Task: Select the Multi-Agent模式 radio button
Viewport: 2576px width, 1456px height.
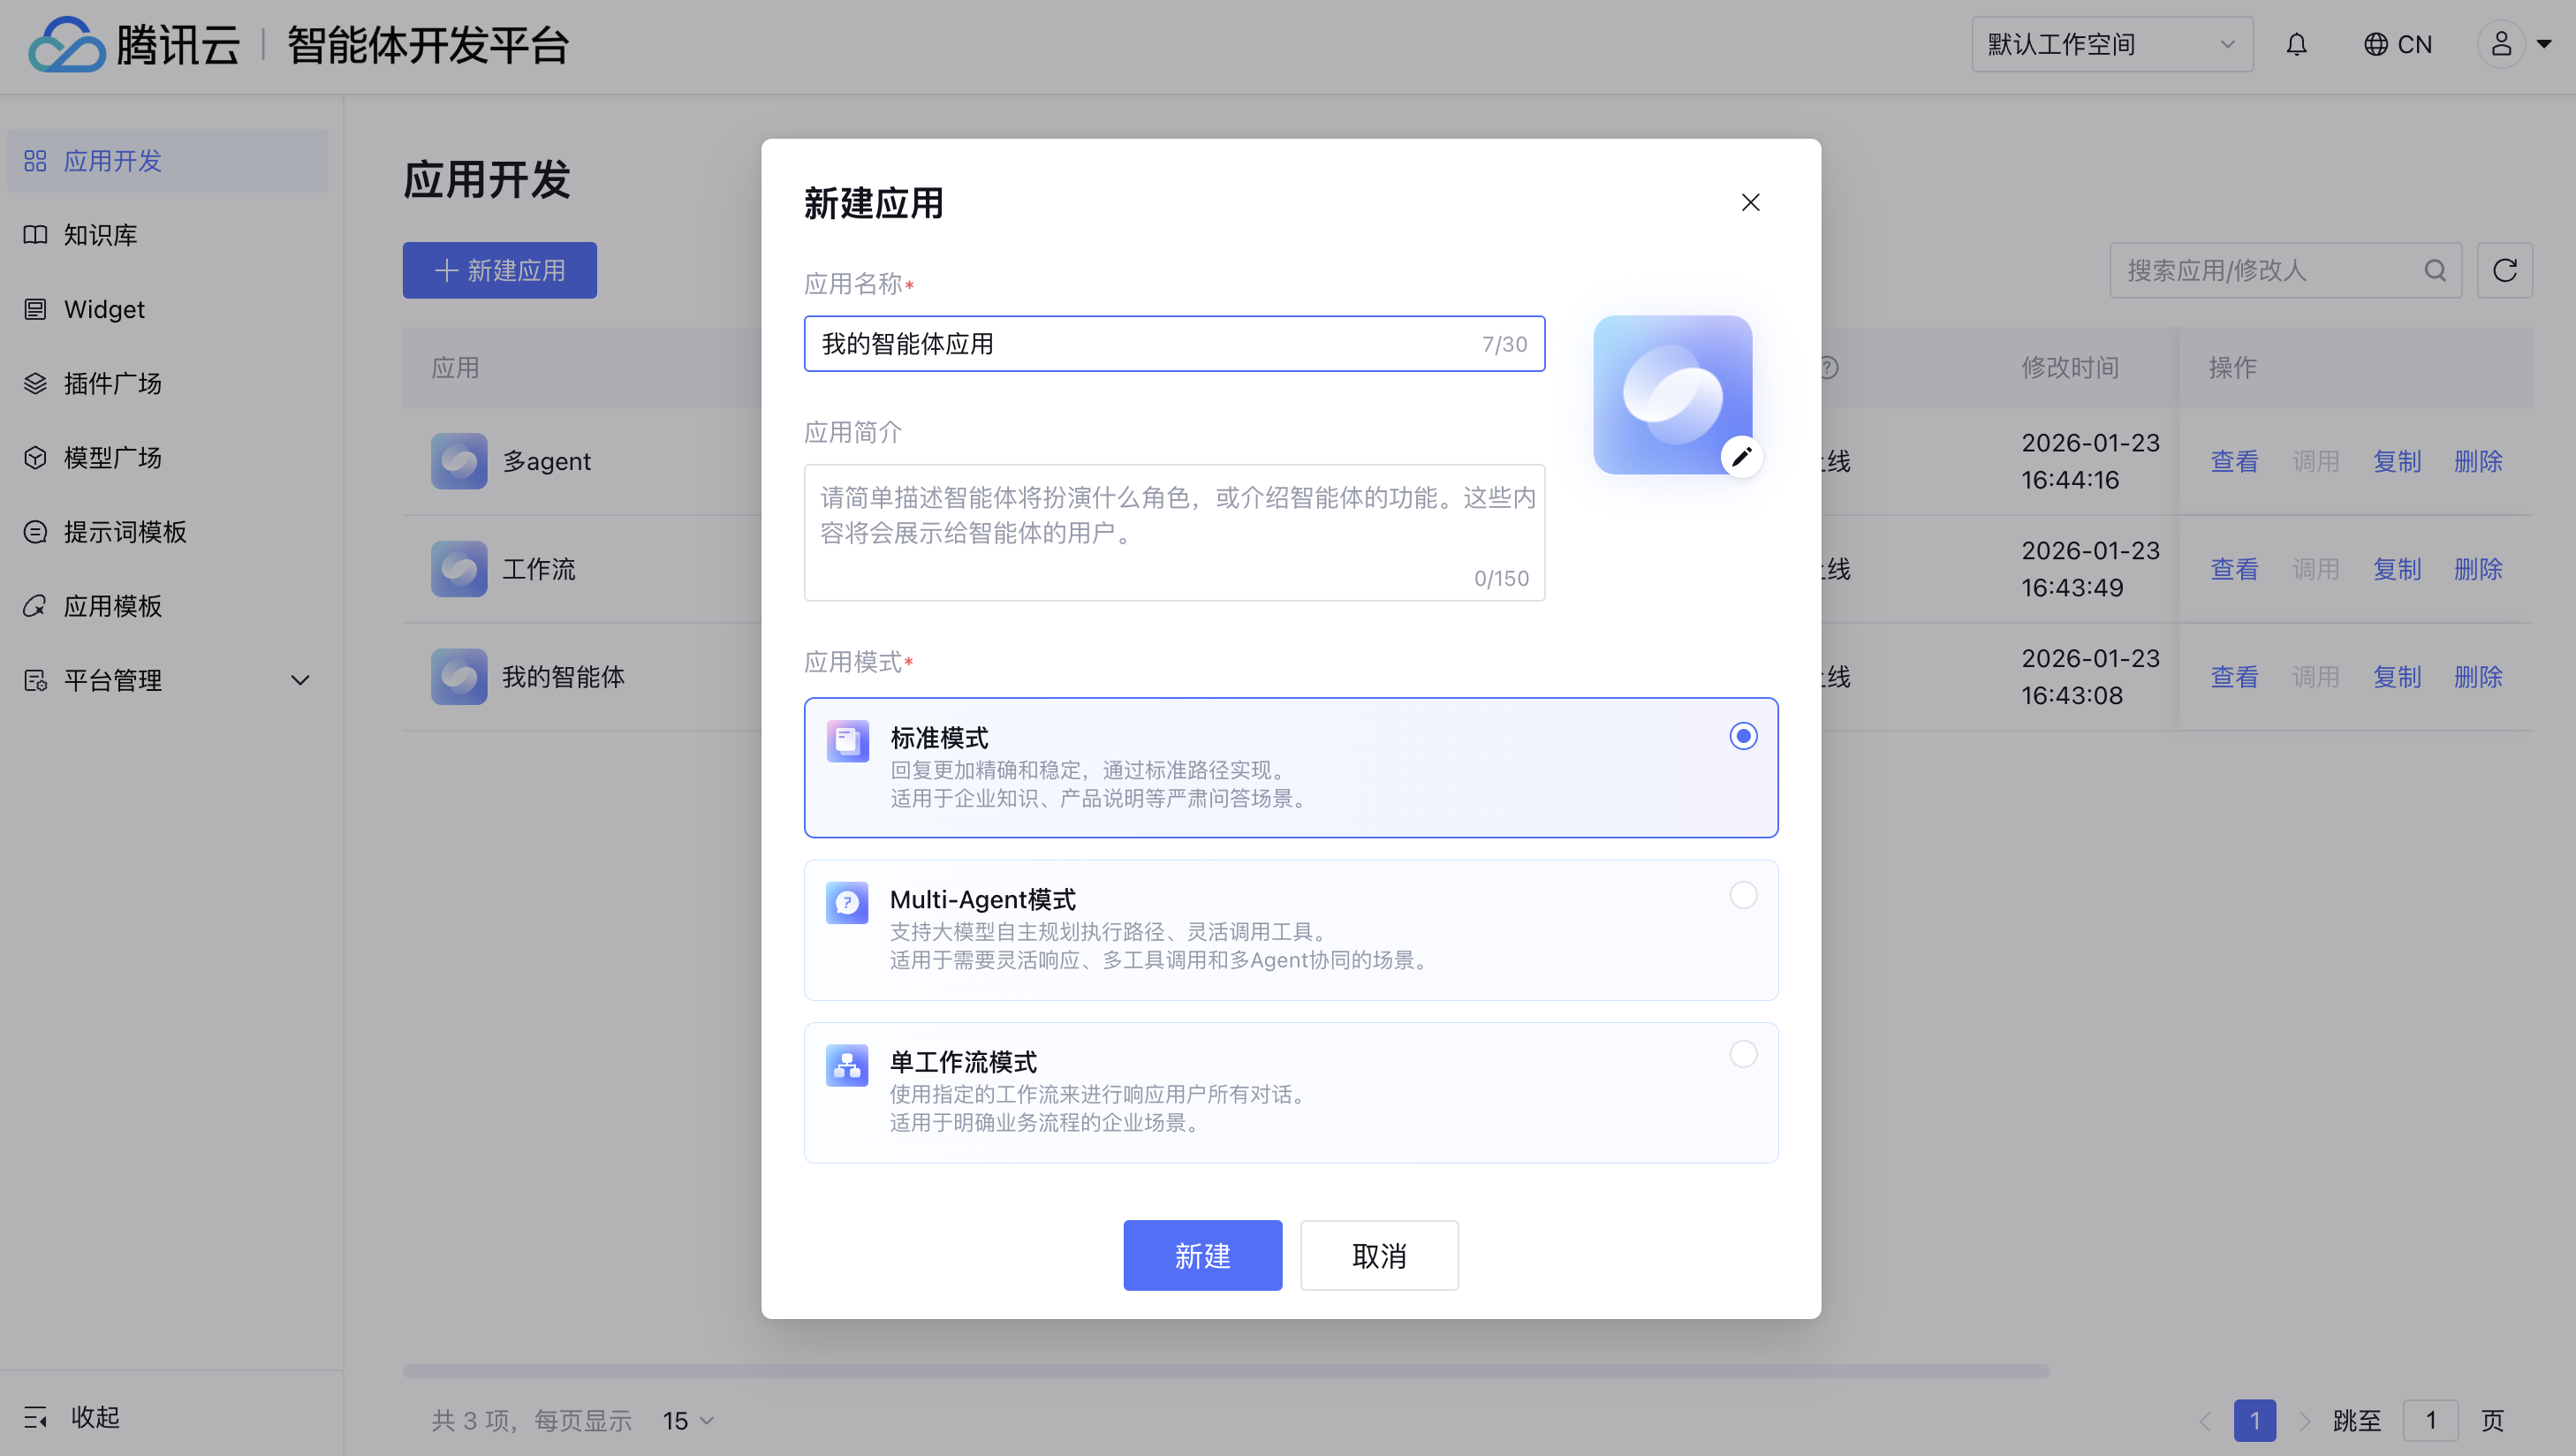Action: click(x=1743, y=895)
